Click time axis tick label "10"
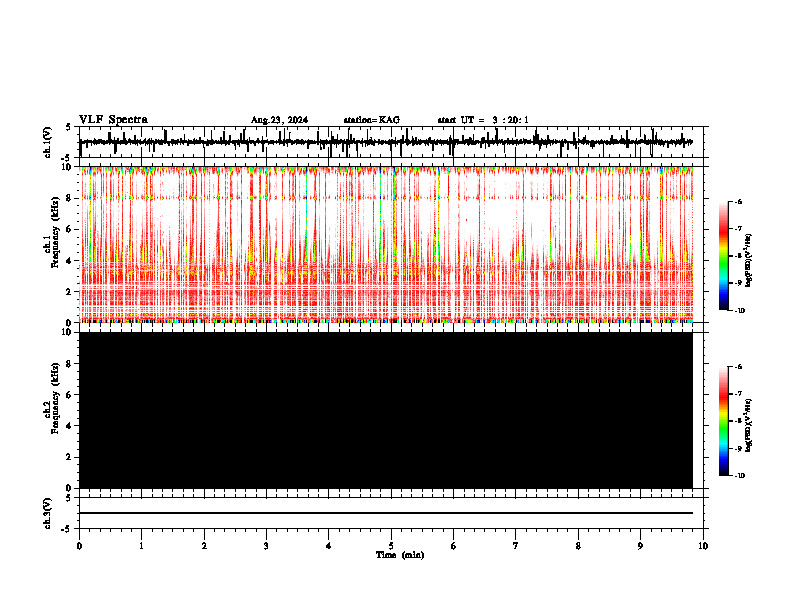 point(703,546)
